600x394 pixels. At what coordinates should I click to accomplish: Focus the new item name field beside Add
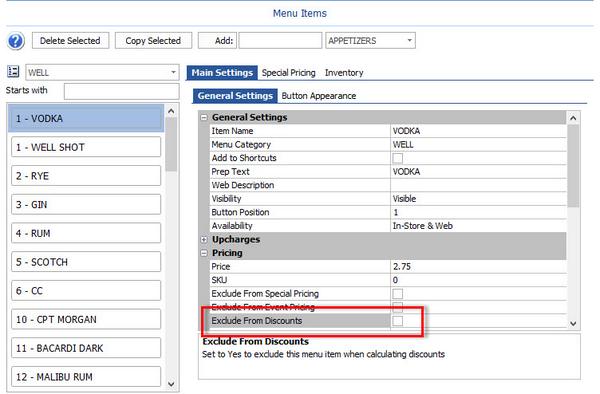[280, 41]
